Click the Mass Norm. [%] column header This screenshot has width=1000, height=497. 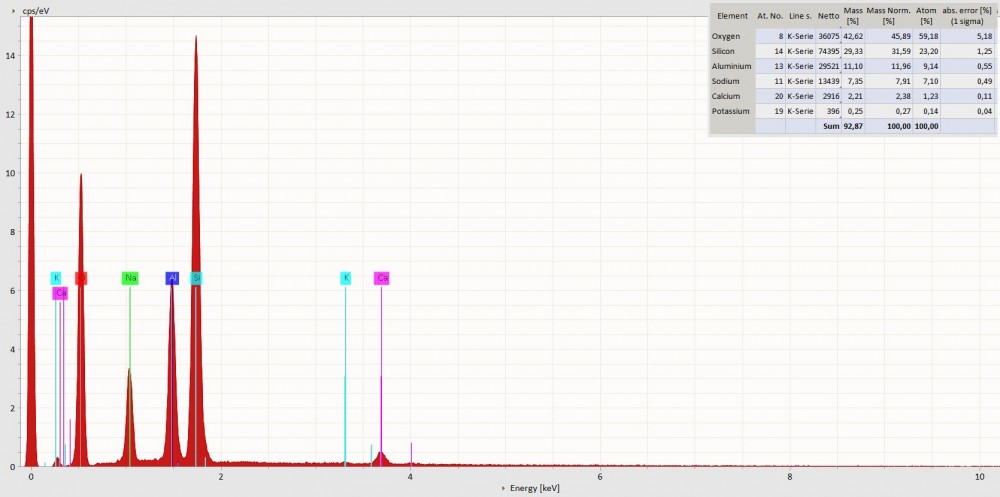click(888, 16)
